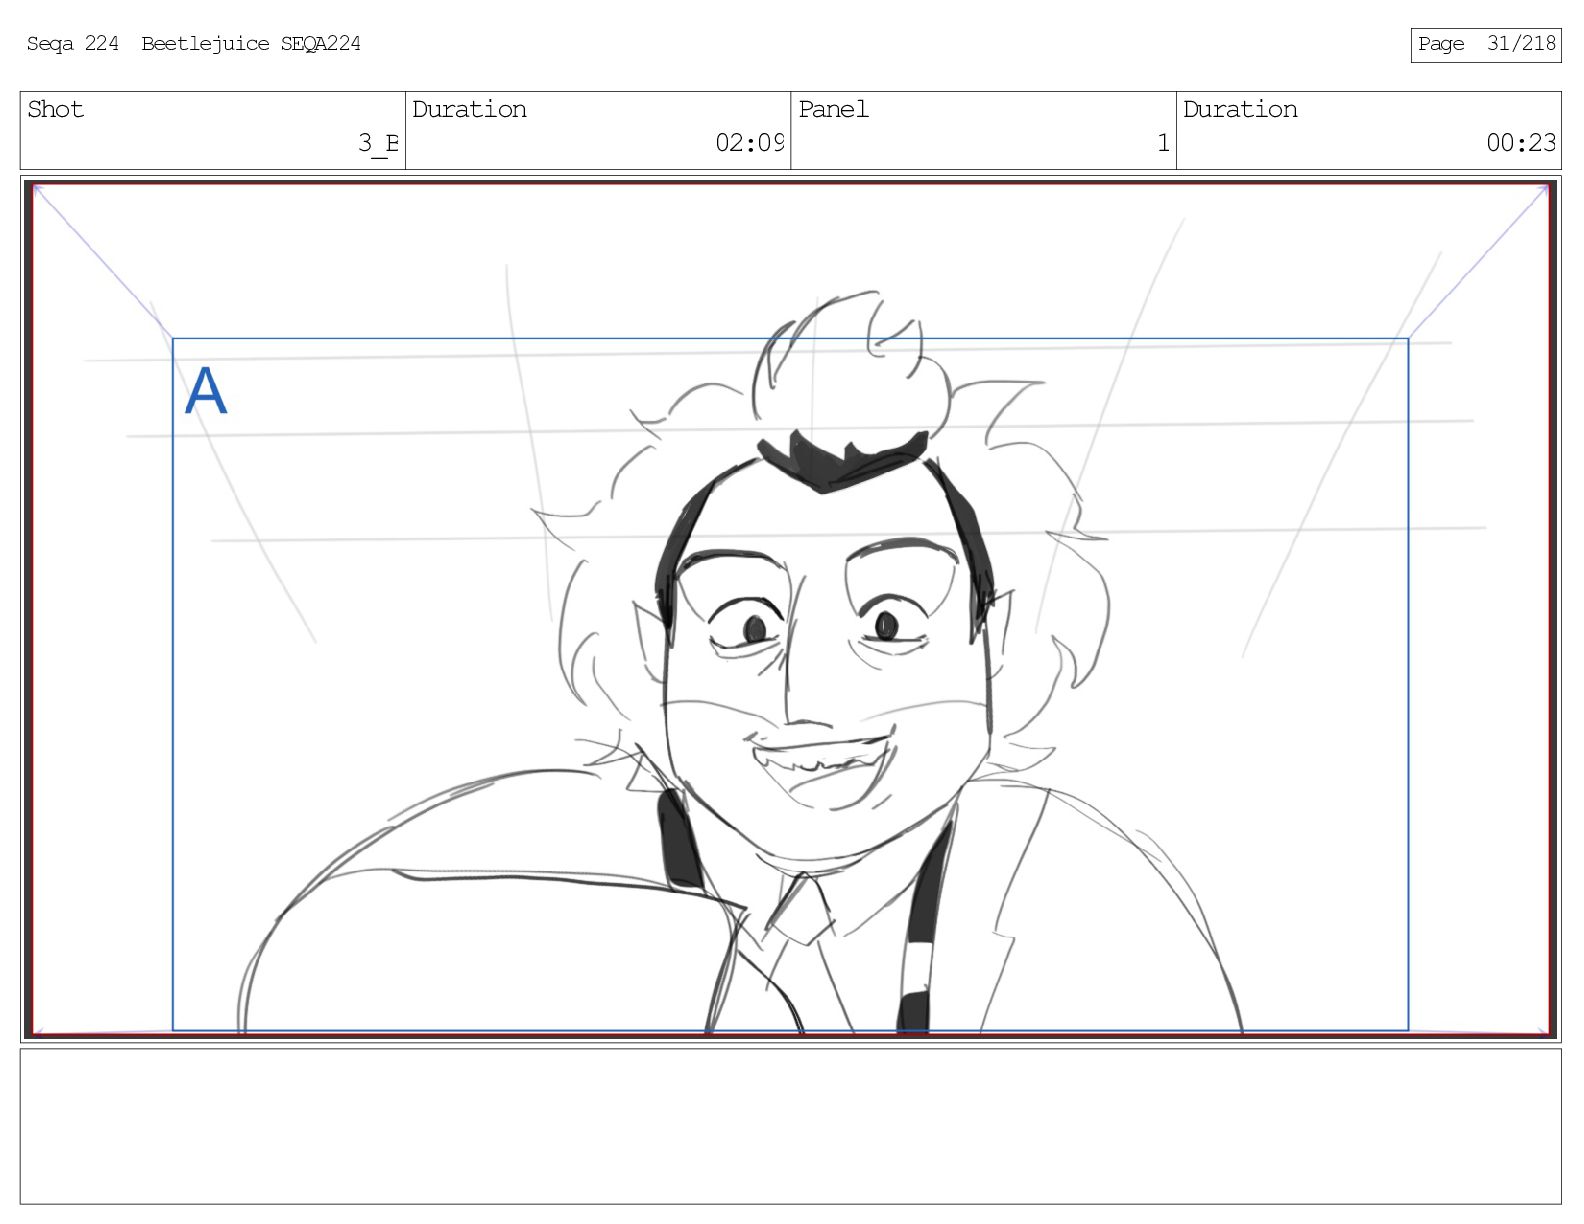Click the 'Beetlejuice SEQA224' title text

point(251,43)
